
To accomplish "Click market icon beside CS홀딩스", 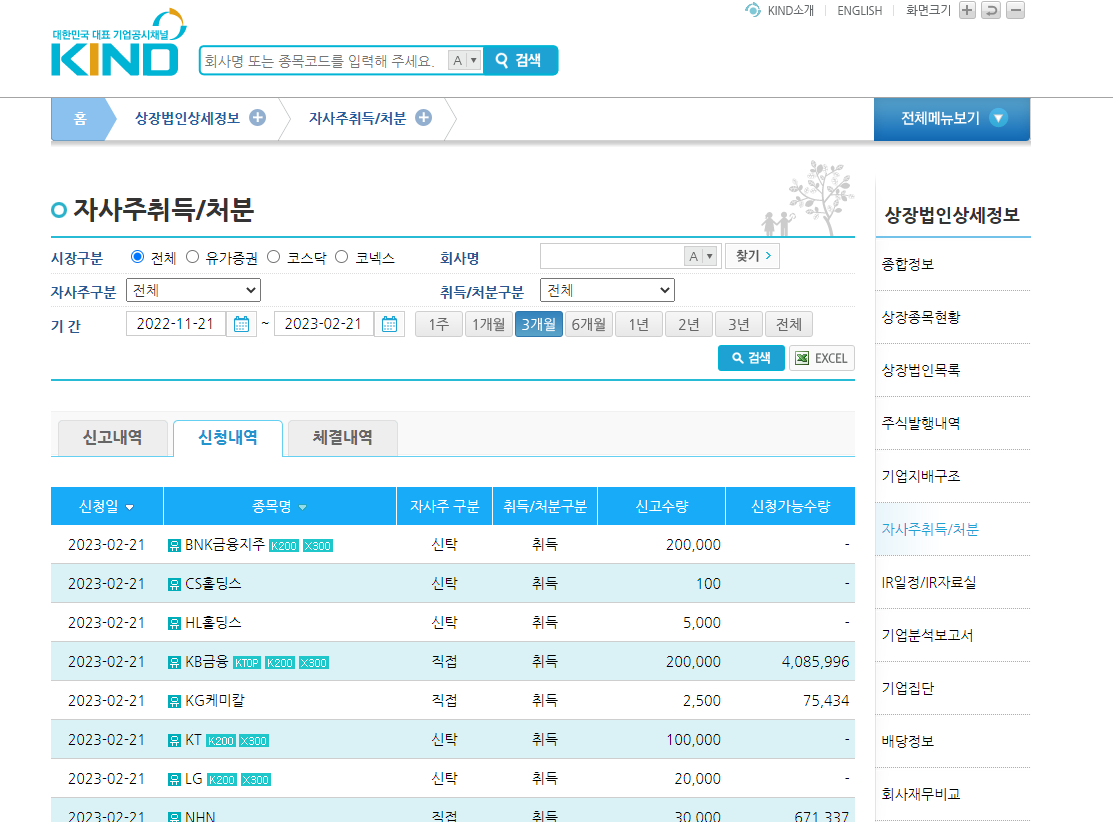I will (x=174, y=585).
